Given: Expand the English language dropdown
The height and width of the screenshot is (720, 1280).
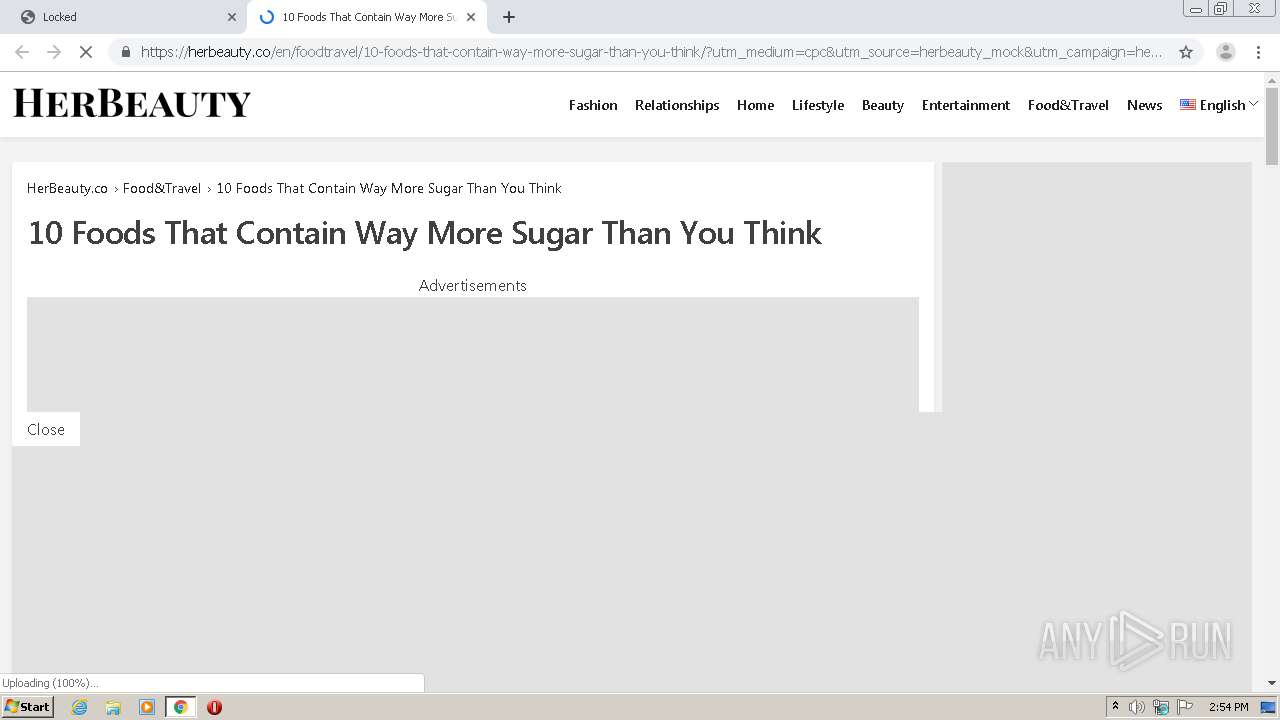Looking at the screenshot, I should [x=1219, y=105].
